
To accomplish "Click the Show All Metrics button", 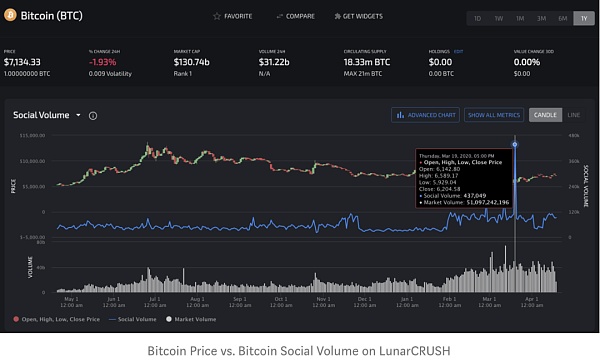I will (x=494, y=115).
